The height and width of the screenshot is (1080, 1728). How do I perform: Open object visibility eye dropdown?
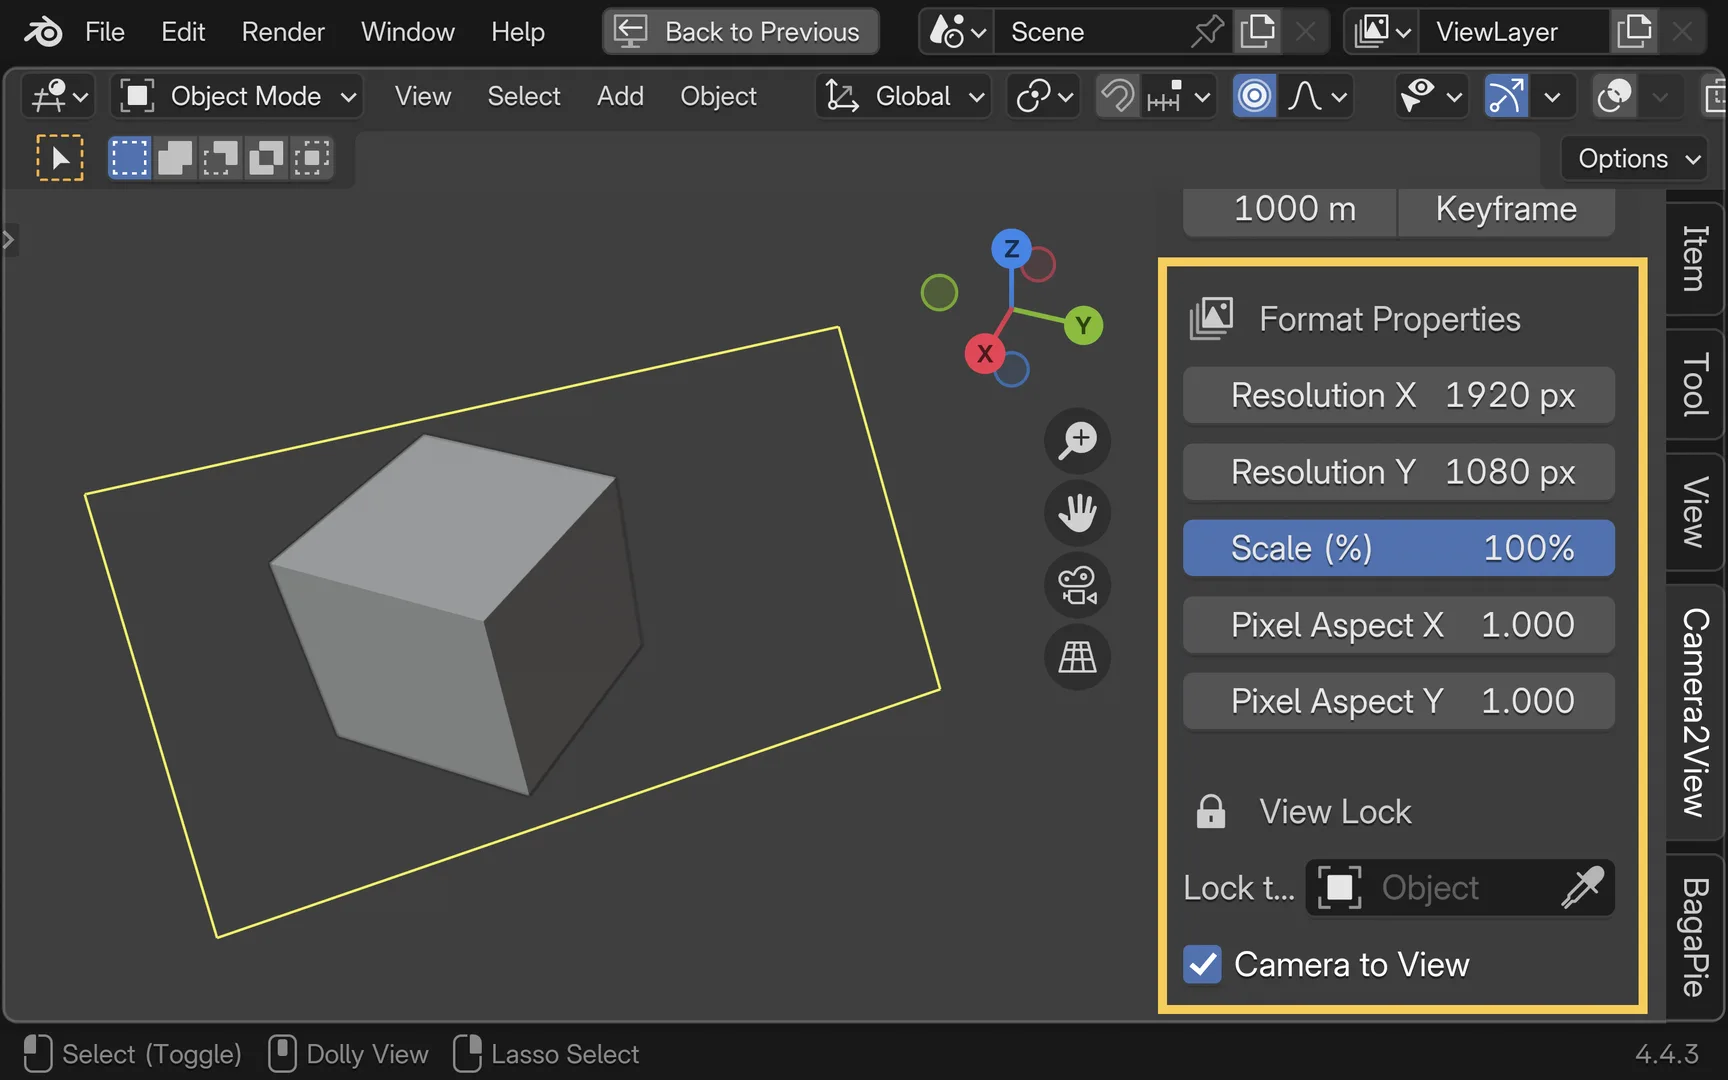pyautogui.click(x=1431, y=97)
